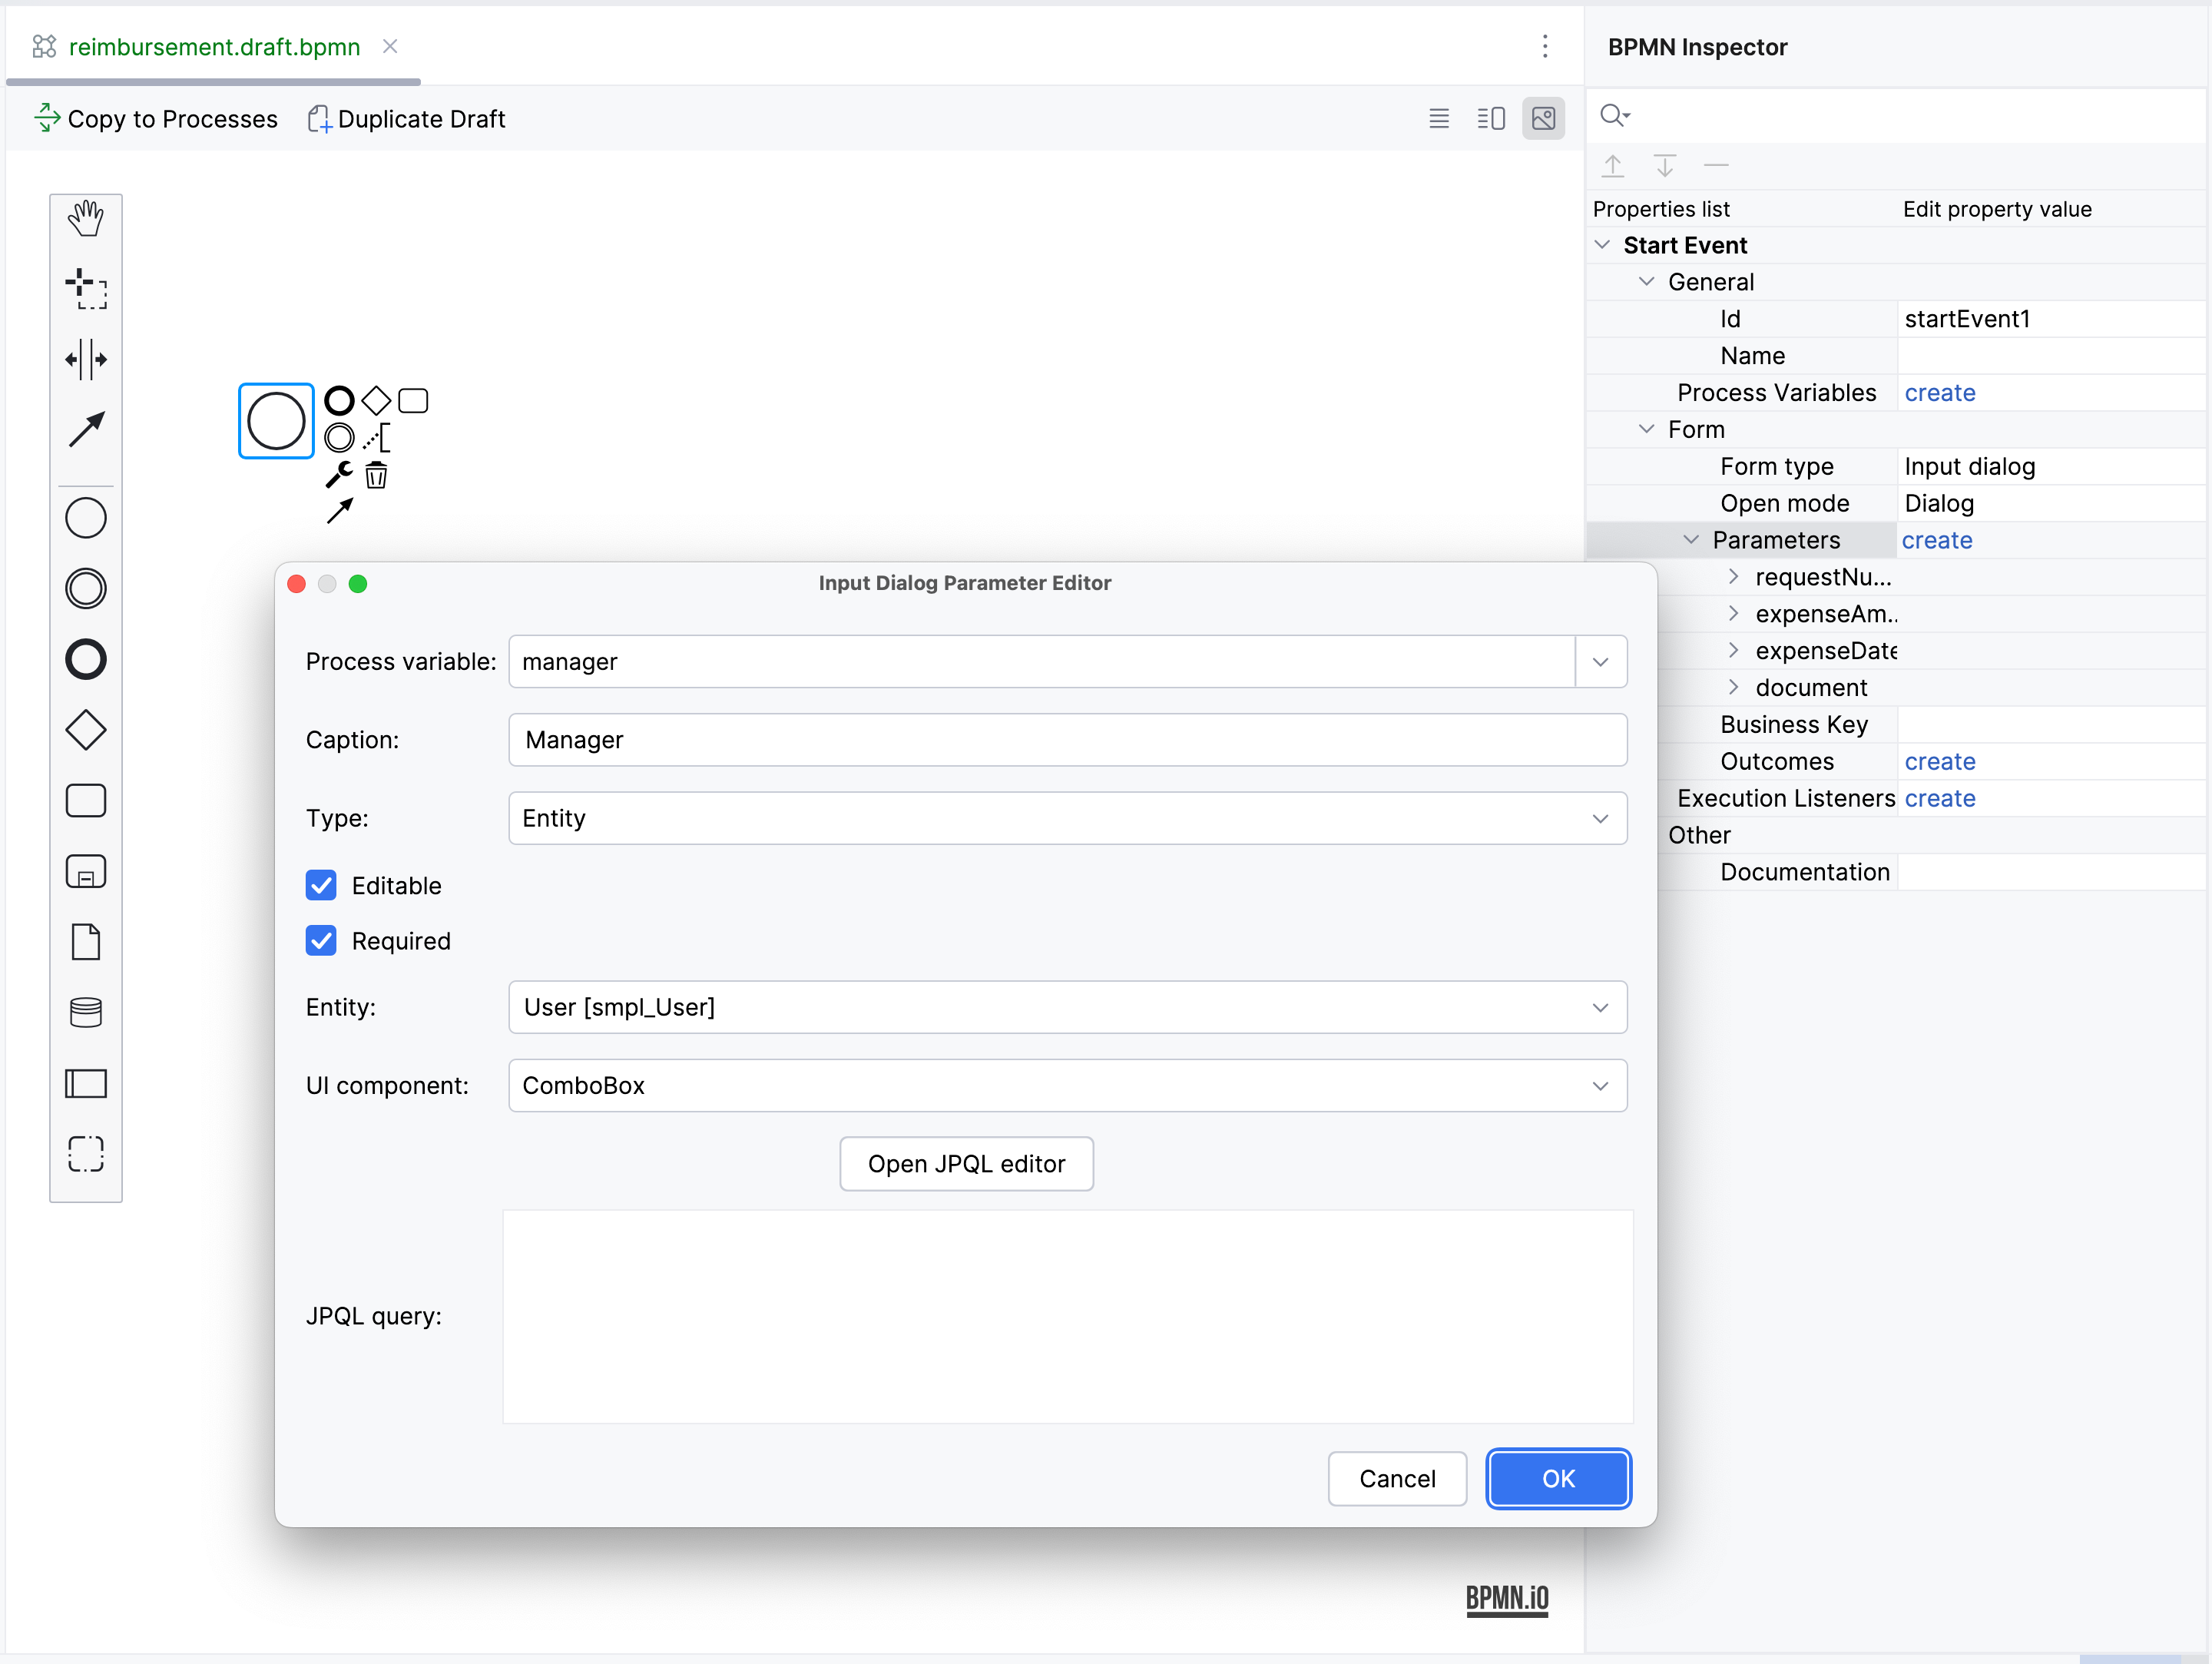Uncheck the Required checkbox

point(321,941)
